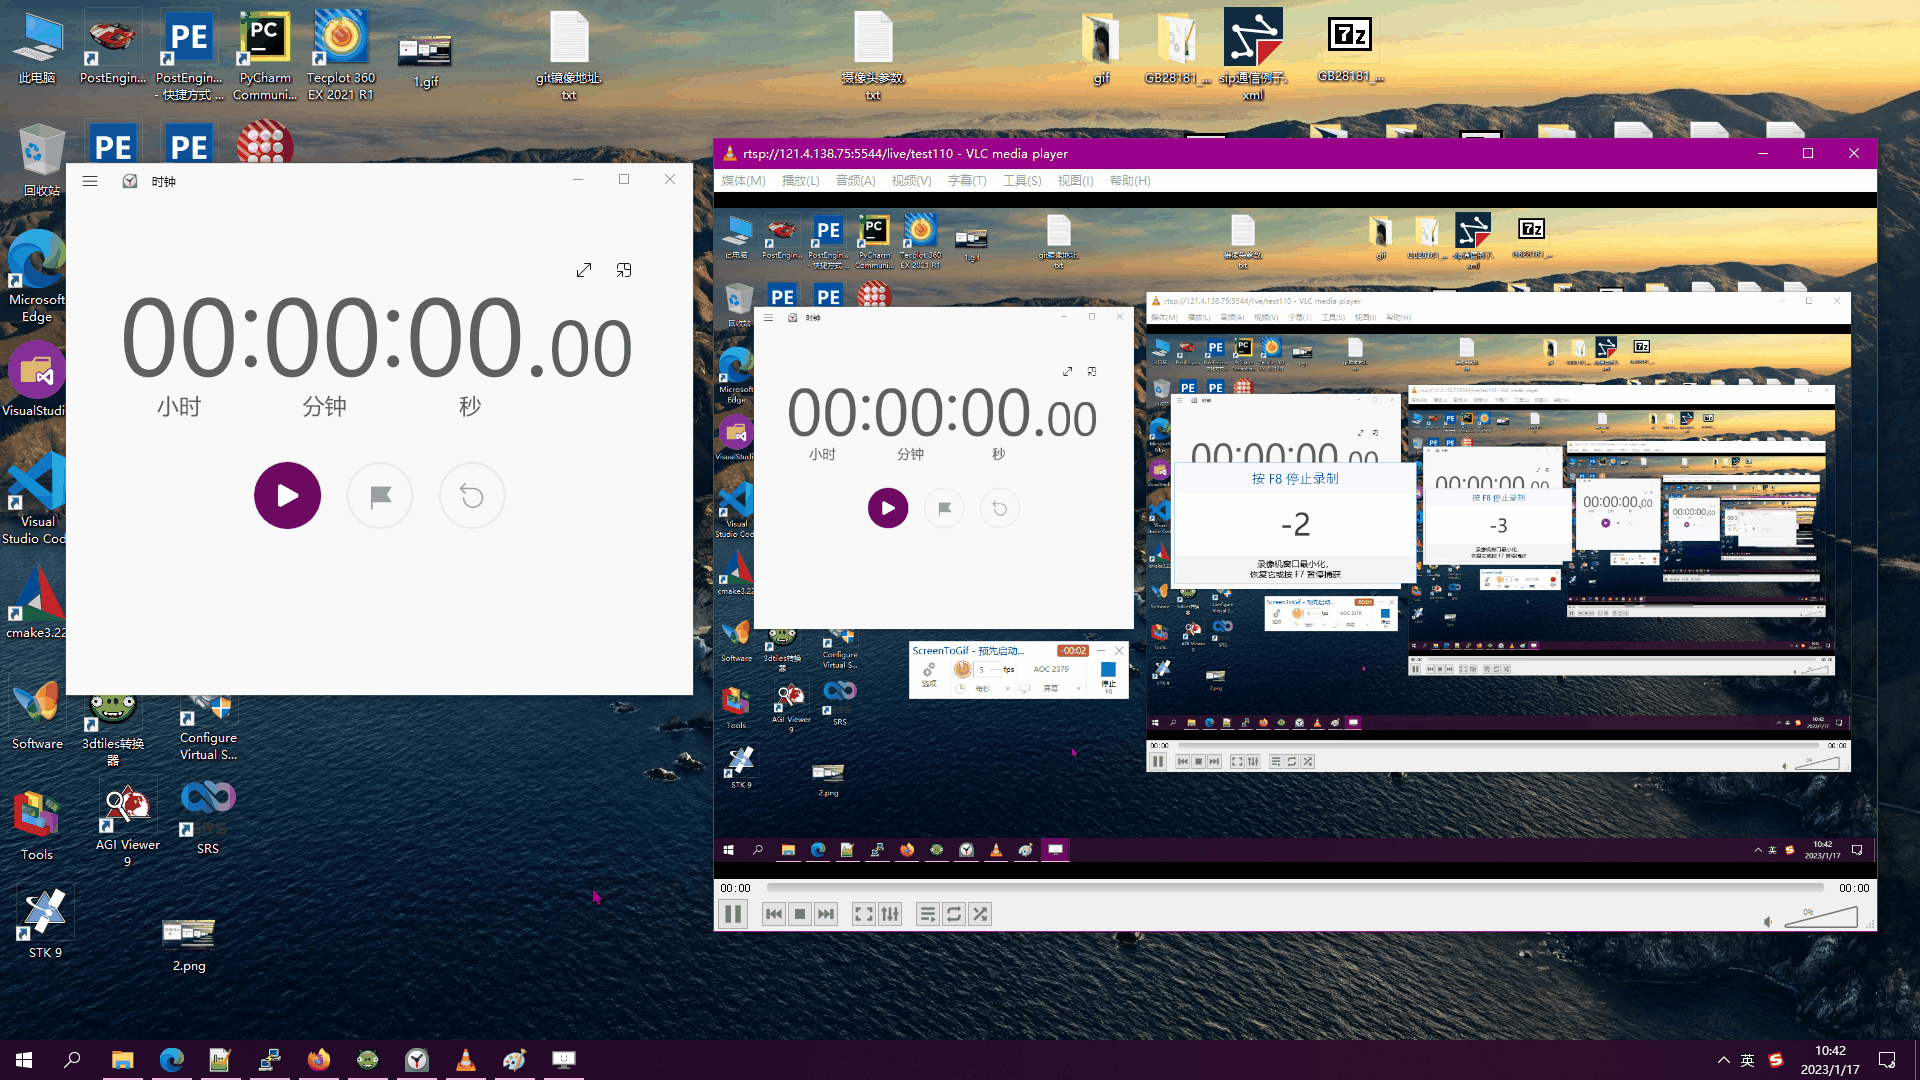This screenshot has height=1080, width=1920.
Task: Click the lap flag button in Clock
Action: point(380,495)
